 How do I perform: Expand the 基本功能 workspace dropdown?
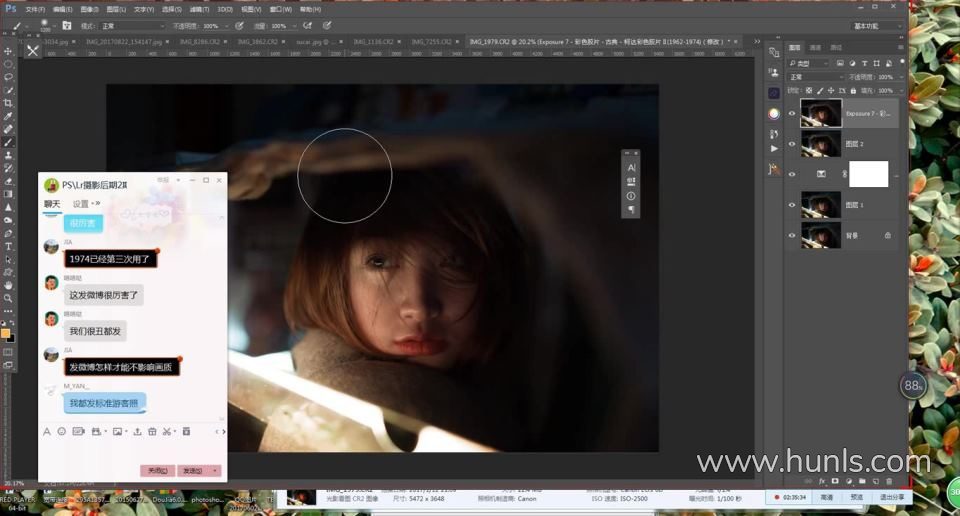[x=877, y=26]
